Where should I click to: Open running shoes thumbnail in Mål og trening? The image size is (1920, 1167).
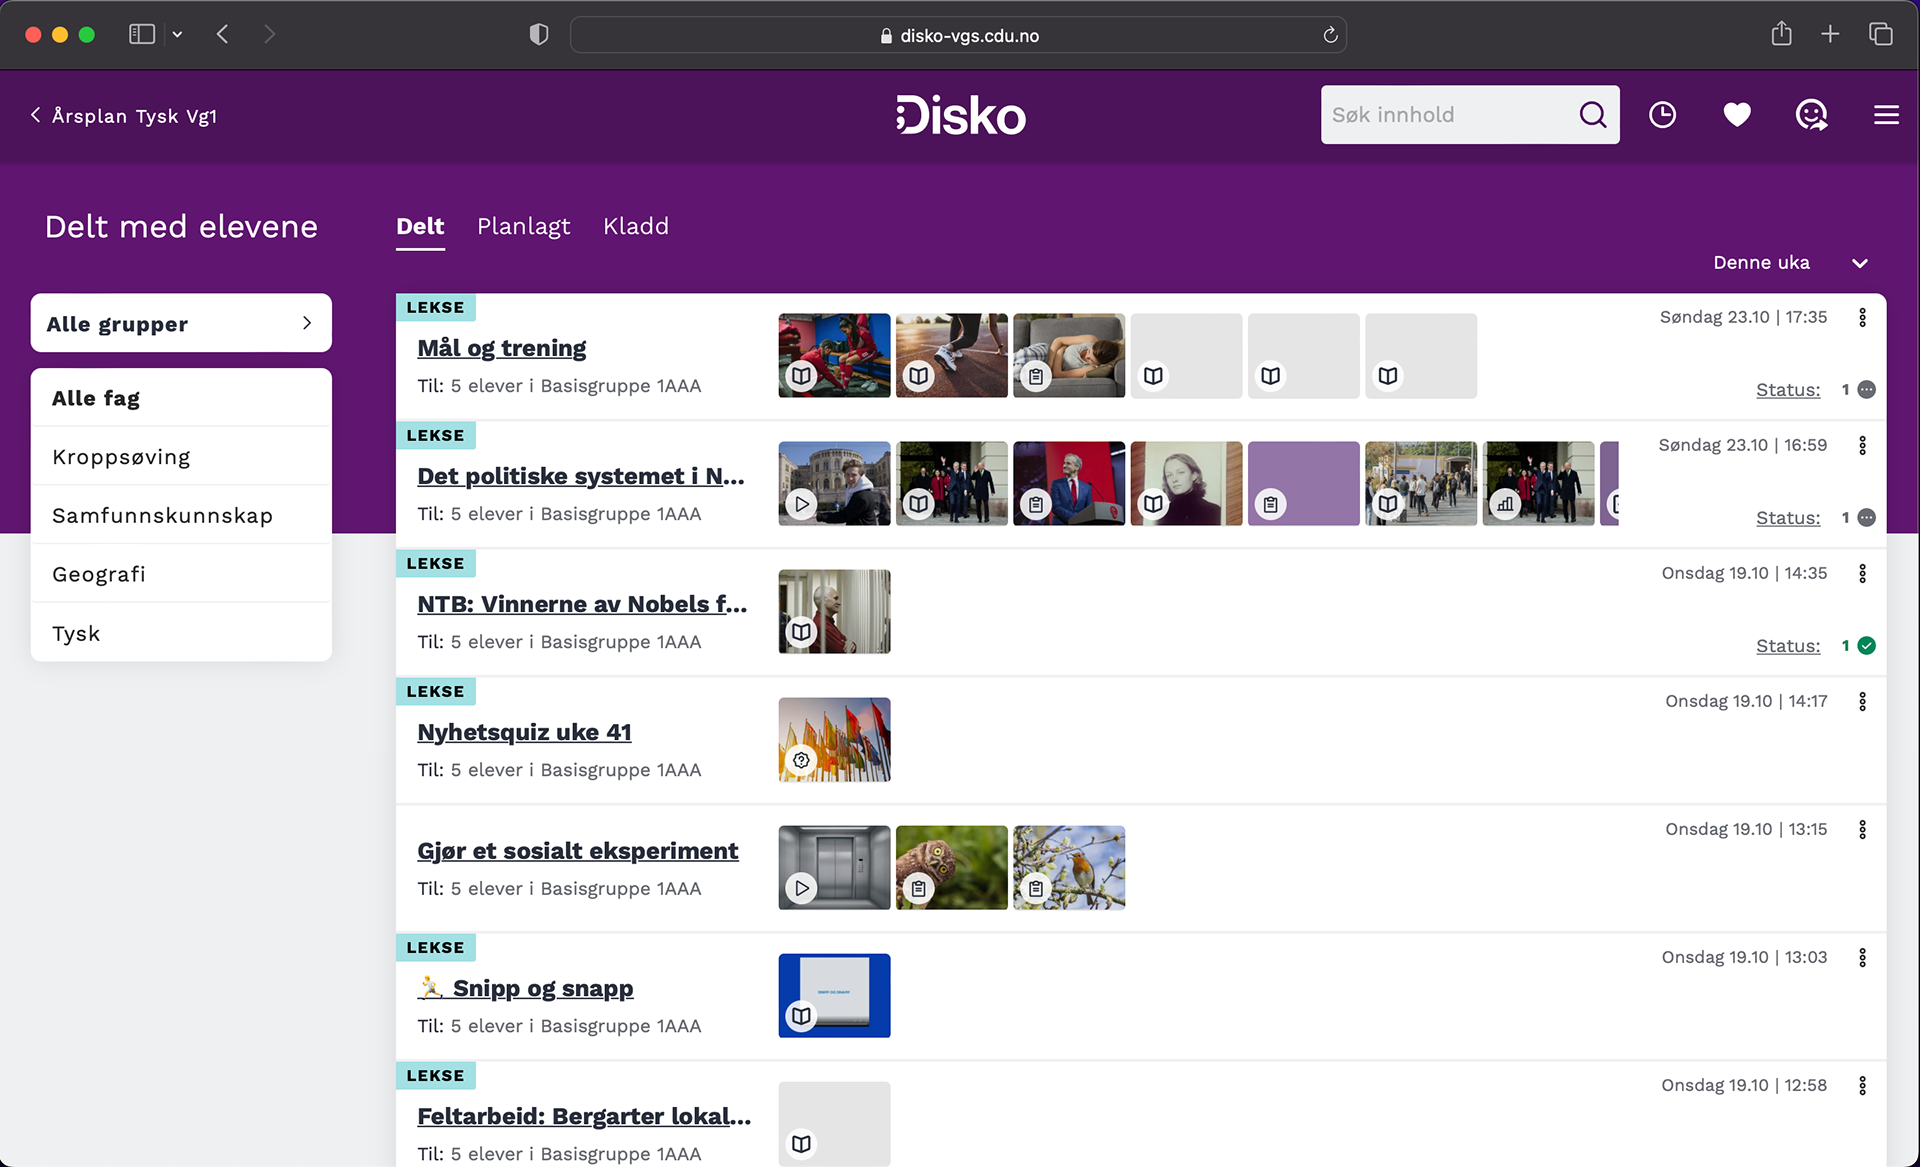point(951,356)
